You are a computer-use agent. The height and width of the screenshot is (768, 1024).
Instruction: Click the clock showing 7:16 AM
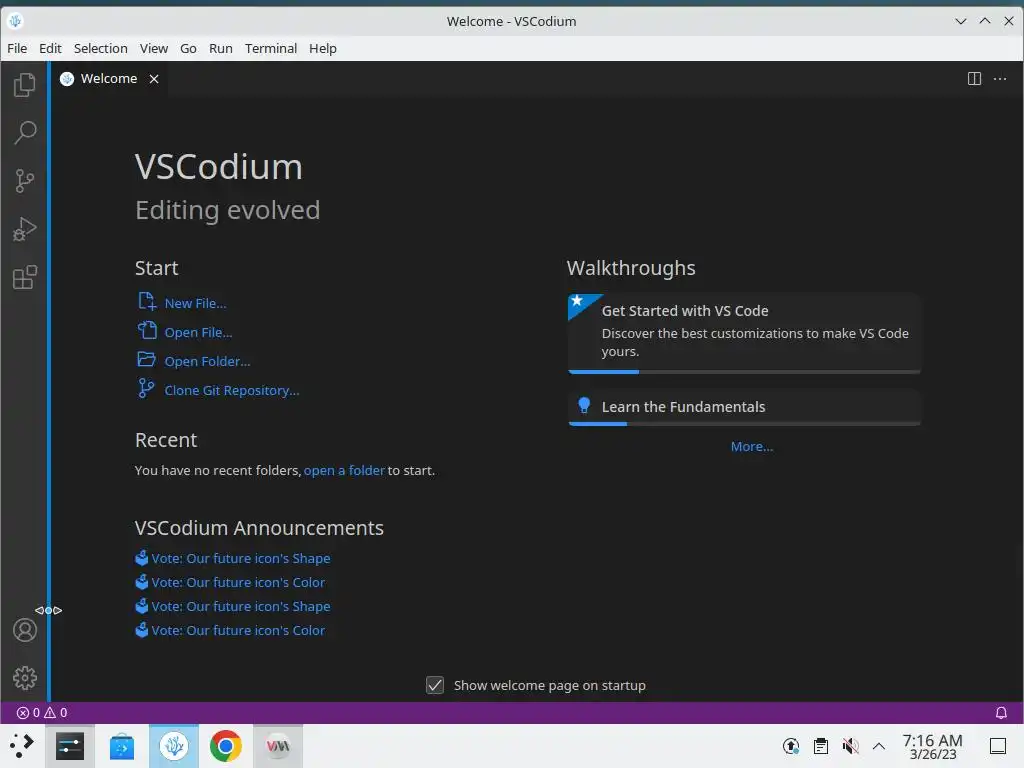pos(932,746)
